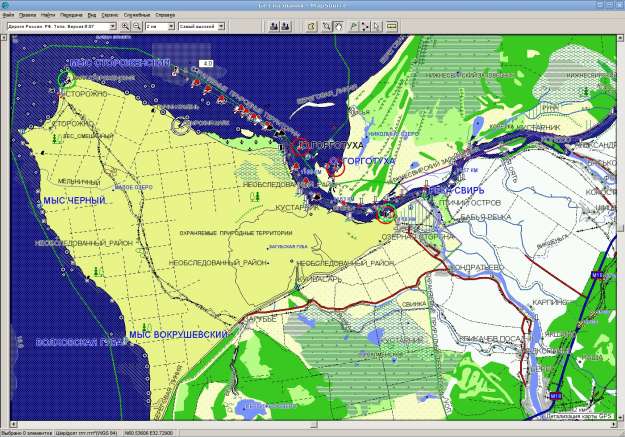Click the zoom in magnifier button
Screen dimensions: 625x437
[x=124, y=26]
